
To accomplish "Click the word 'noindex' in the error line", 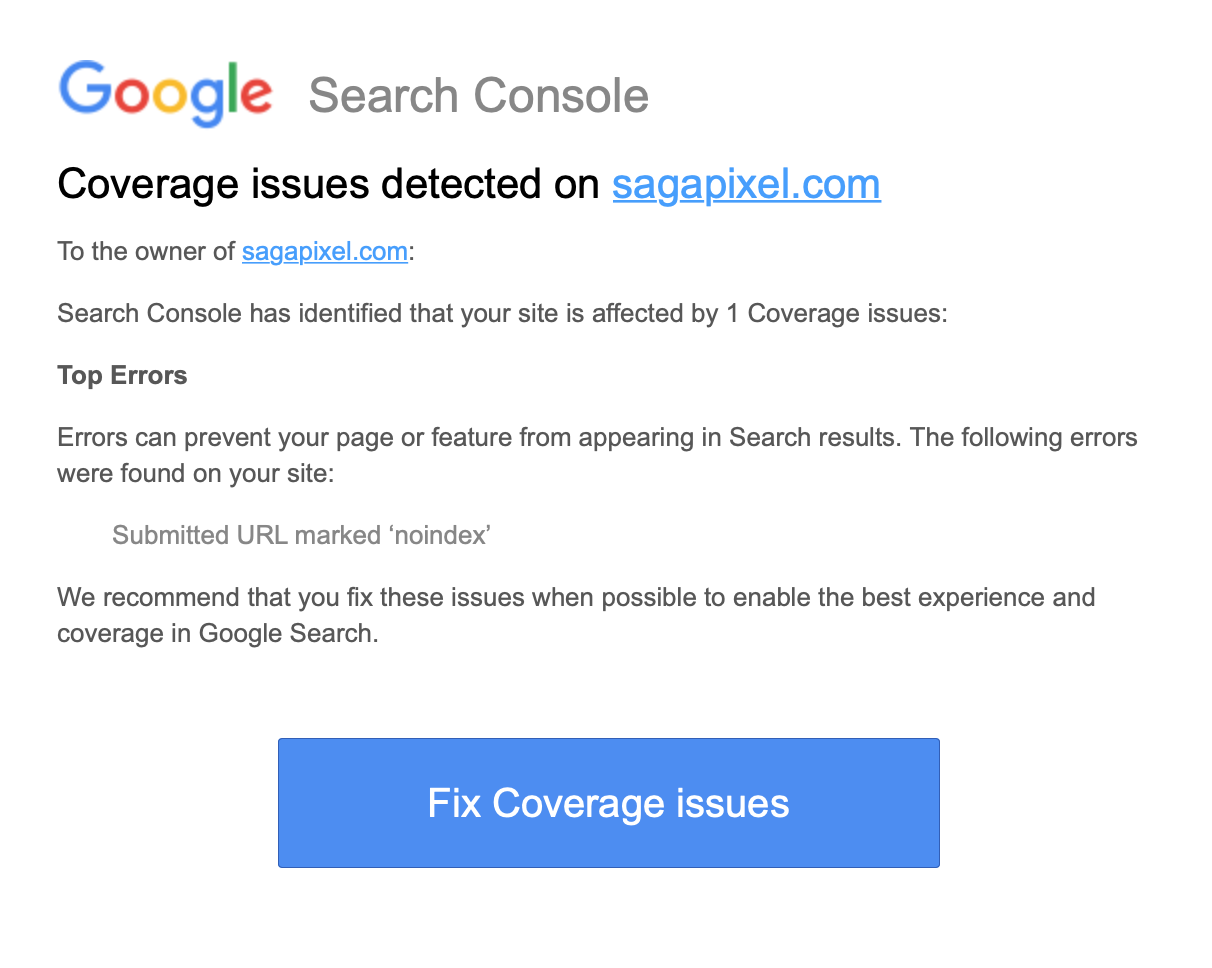I will point(438,535).
